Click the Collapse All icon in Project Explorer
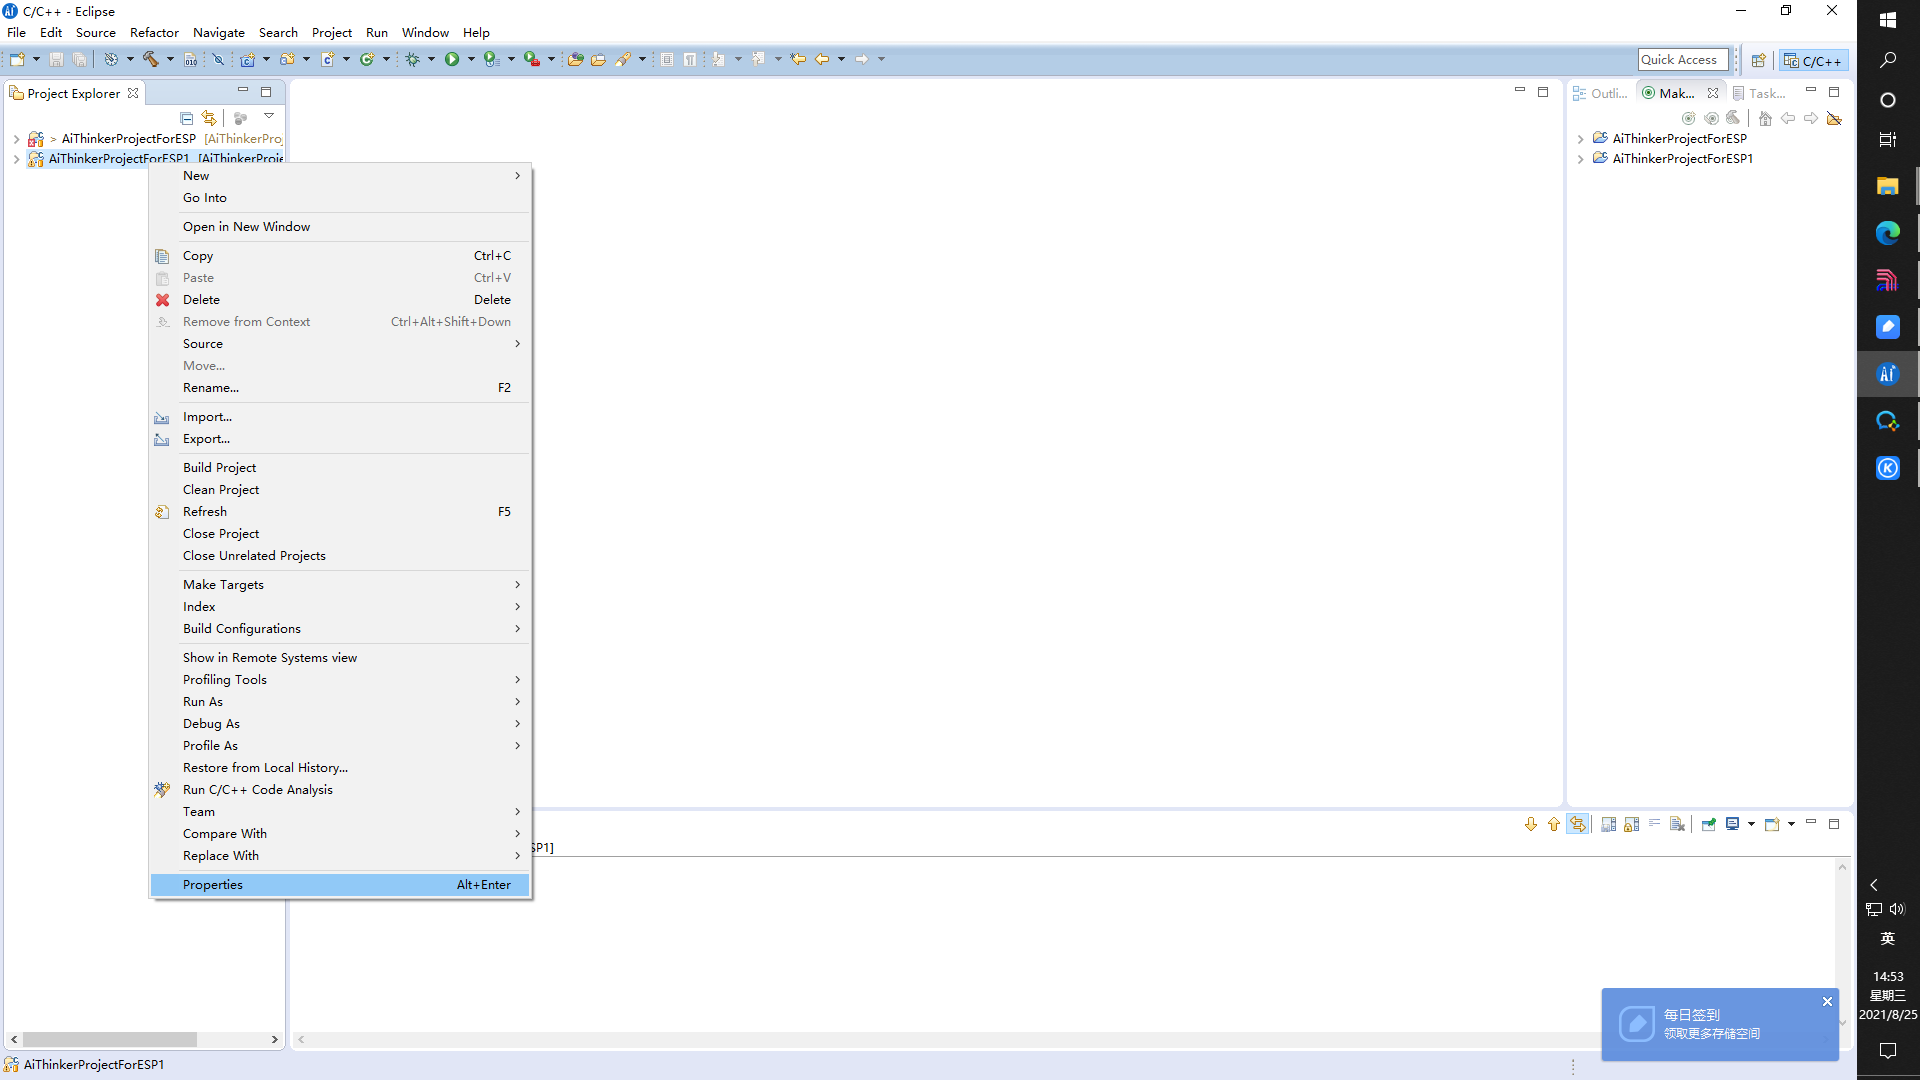This screenshot has height=1080, width=1920. (186, 118)
